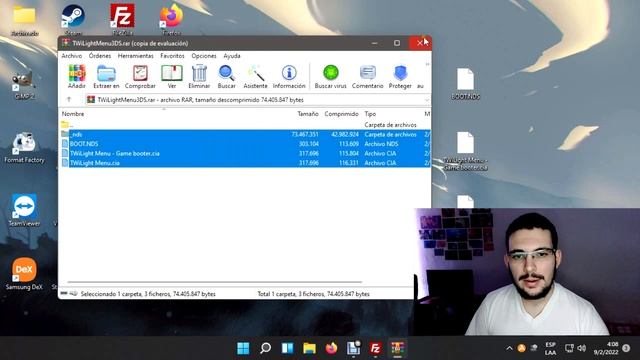Open the Archivo menu
Screen dimensions: 640x360
[x=71, y=56]
